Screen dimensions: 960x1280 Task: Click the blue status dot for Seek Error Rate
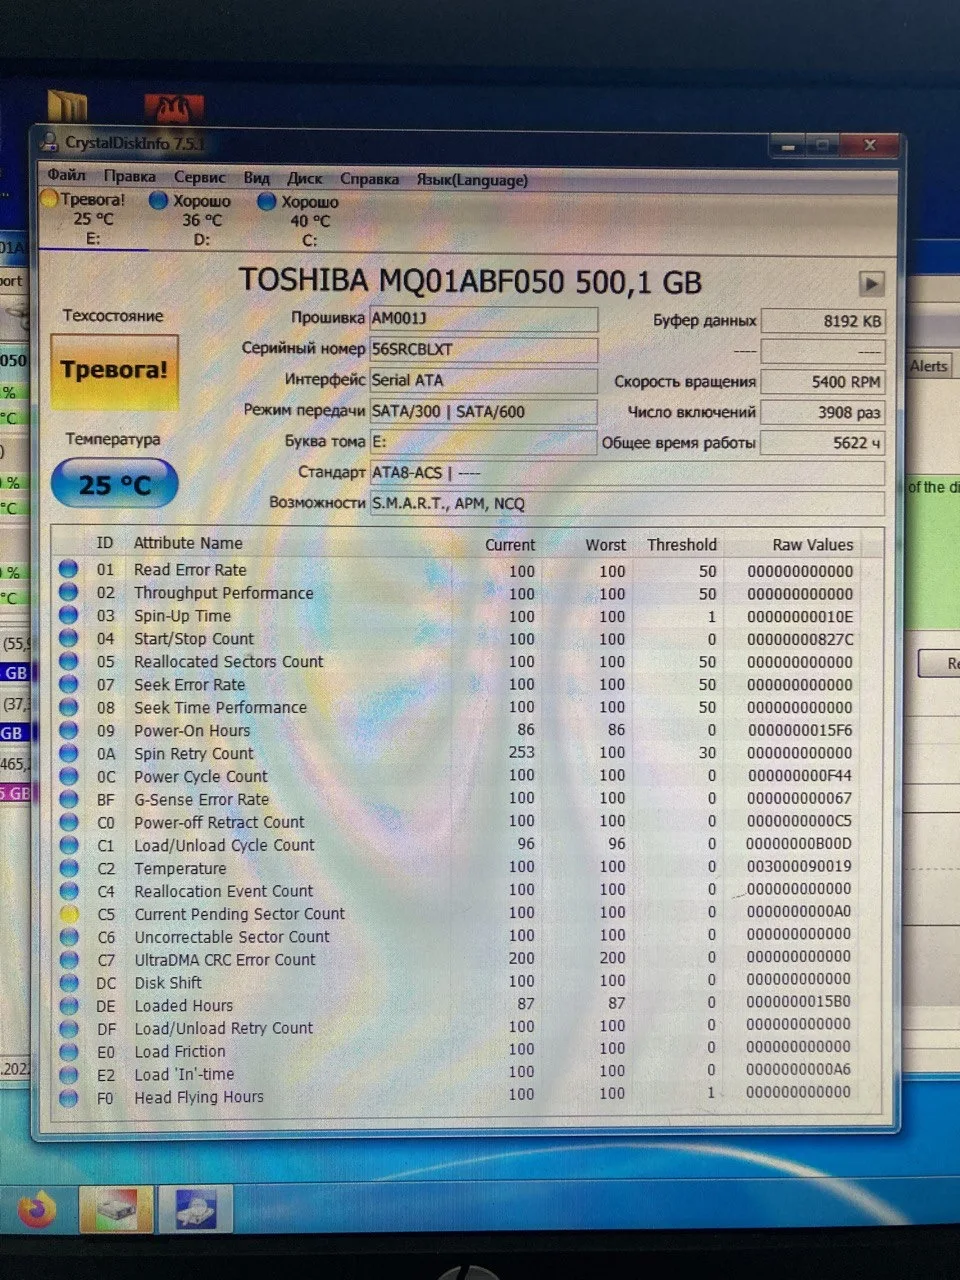[69, 683]
